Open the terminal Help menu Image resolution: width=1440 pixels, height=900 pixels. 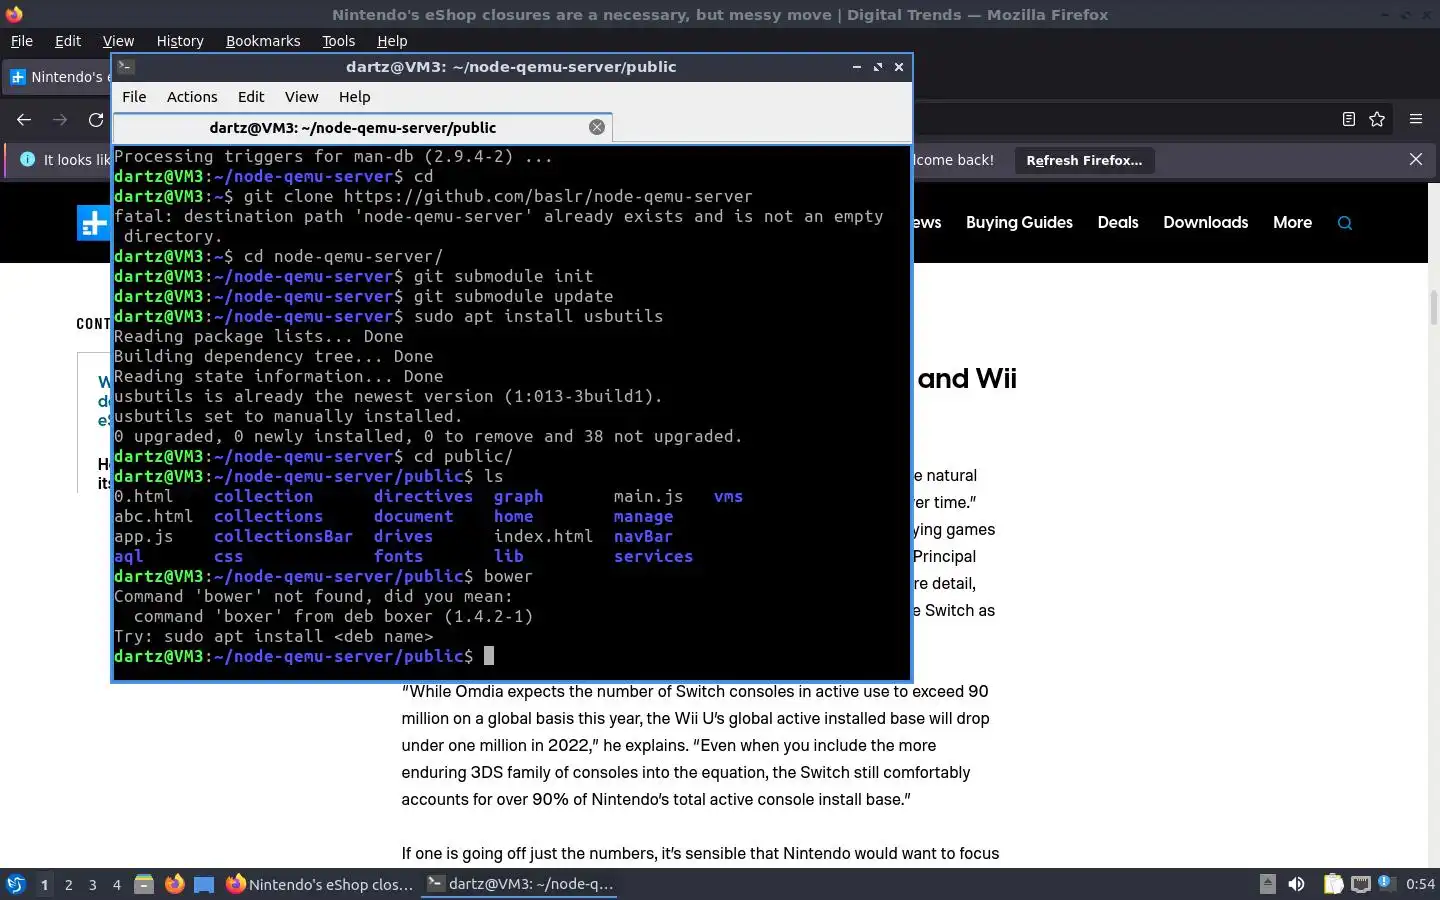[x=354, y=97]
